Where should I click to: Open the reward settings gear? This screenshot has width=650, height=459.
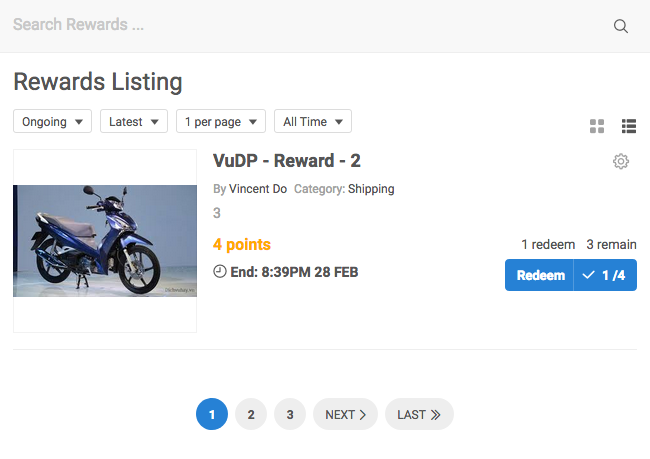pos(621,161)
